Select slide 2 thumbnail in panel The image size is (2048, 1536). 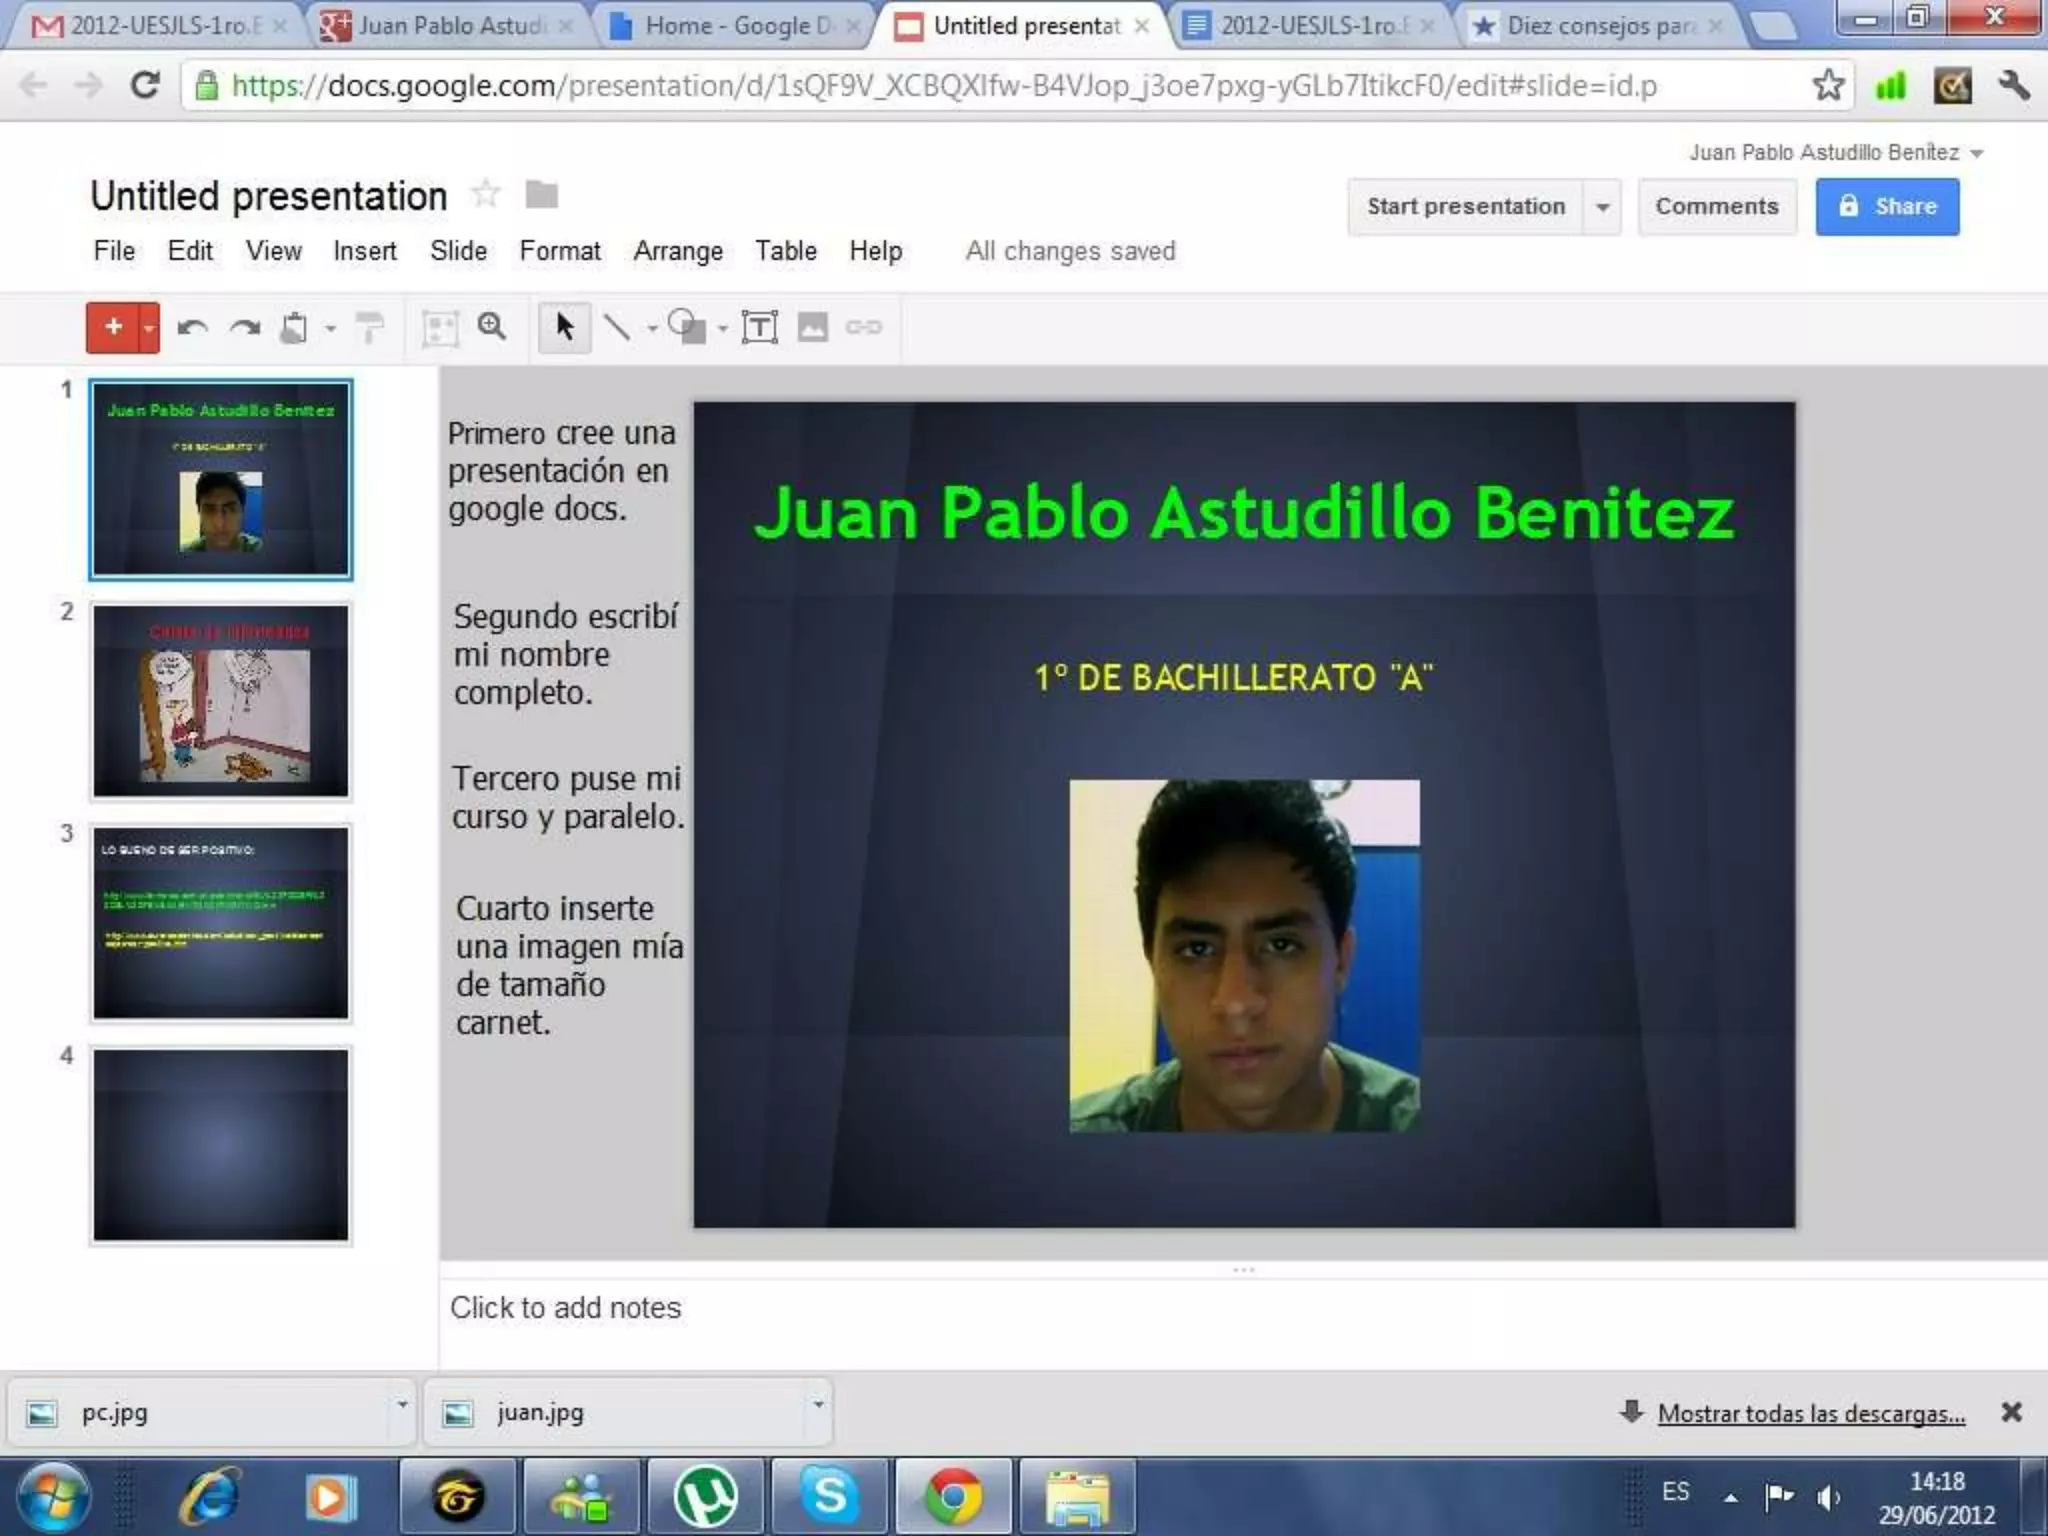pos(221,700)
